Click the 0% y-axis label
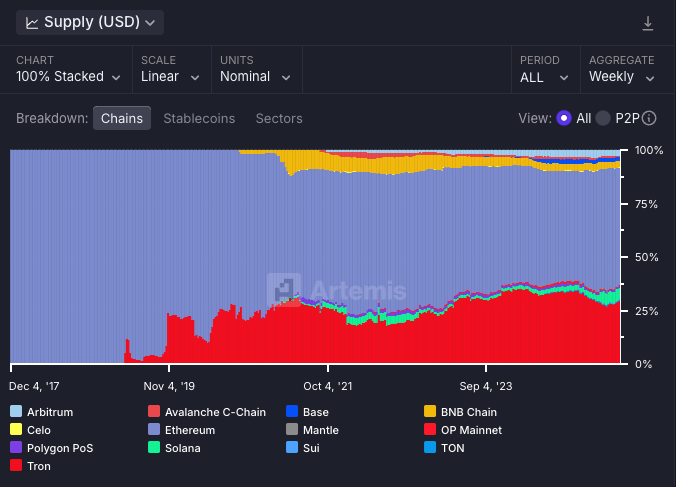 [643, 364]
